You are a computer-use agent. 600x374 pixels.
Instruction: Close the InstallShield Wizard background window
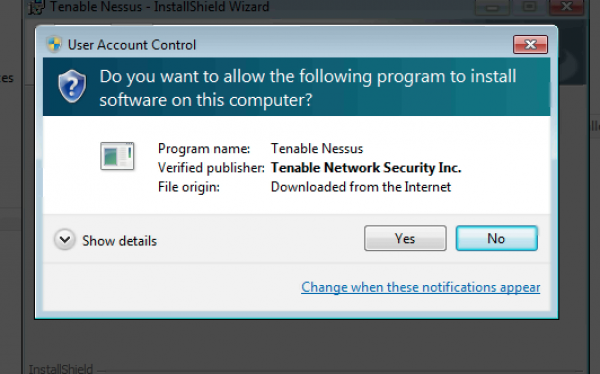[566, 7]
